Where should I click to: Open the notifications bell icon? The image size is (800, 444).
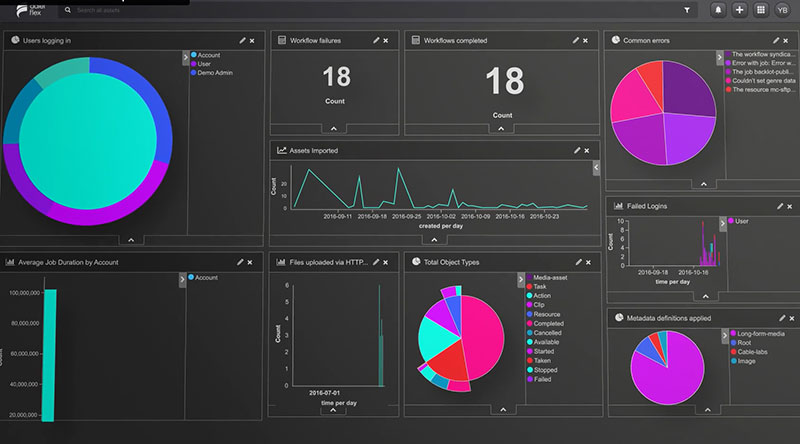pos(718,10)
